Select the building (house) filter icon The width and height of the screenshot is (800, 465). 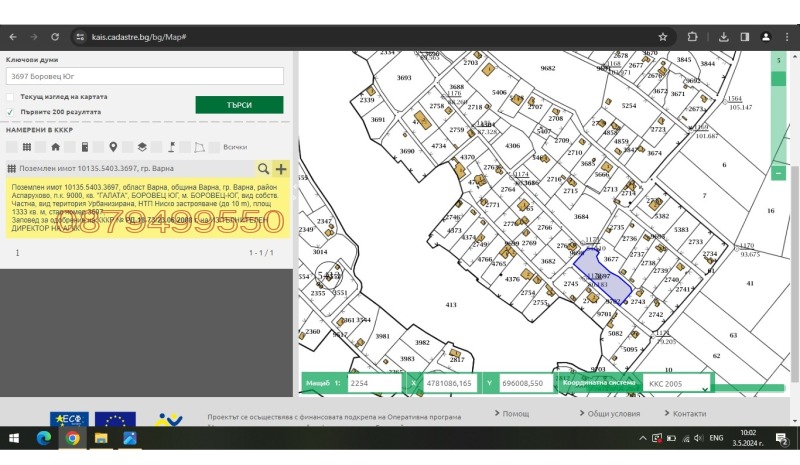pos(55,147)
